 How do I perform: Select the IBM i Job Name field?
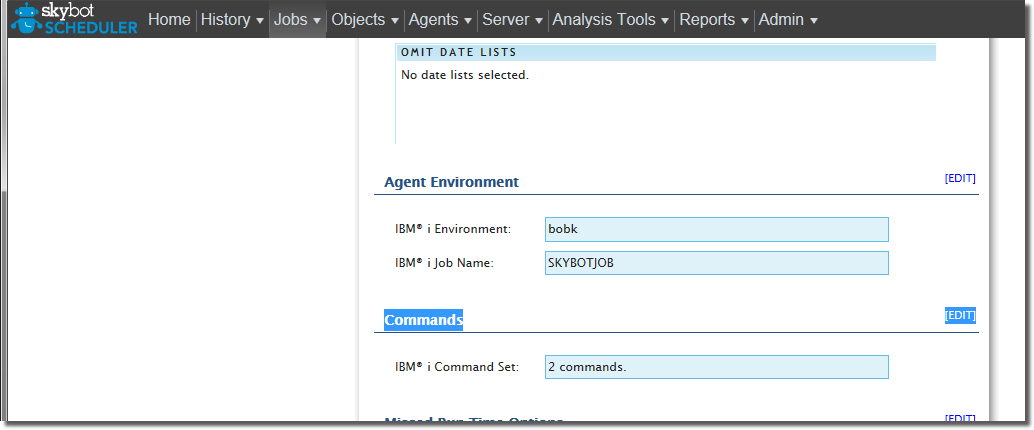pyautogui.click(x=716, y=263)
